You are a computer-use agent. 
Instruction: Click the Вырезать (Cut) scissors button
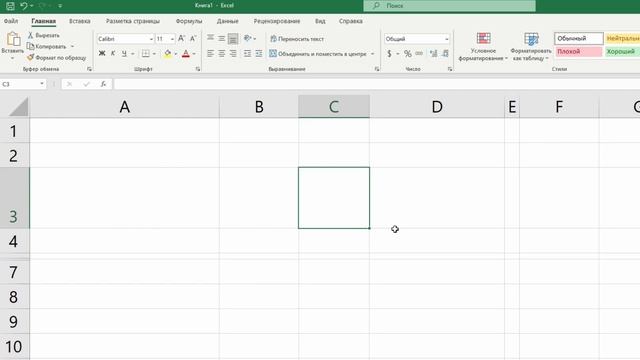click(44, 36)
